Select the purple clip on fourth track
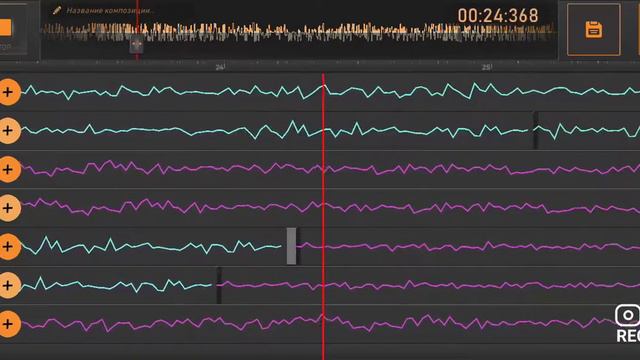The height and width of the screenshot is (360, 640). coord(331,207)
